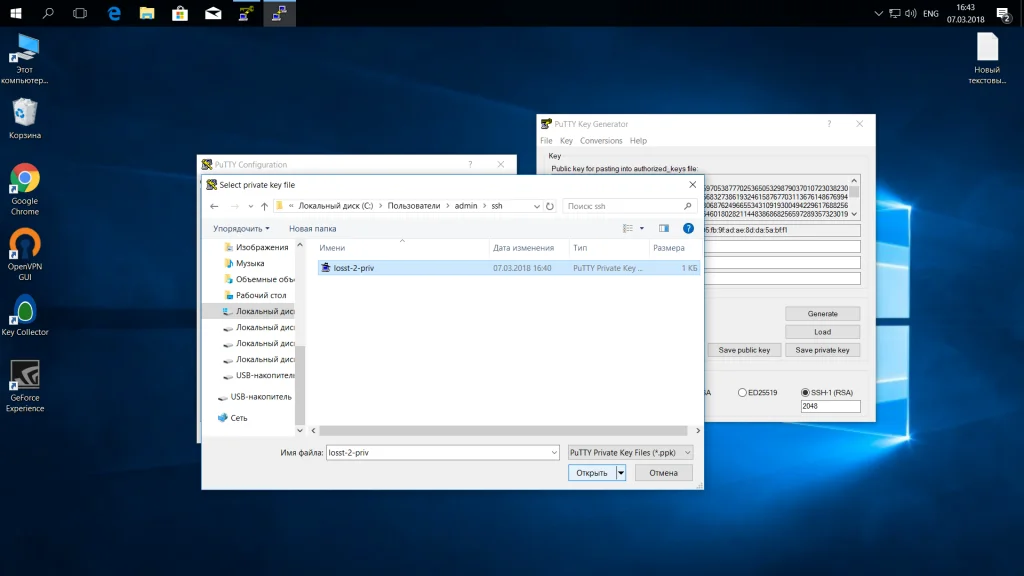Open file dialog help icon
This screenshot has height=576, width=1024.
[688, 228]
